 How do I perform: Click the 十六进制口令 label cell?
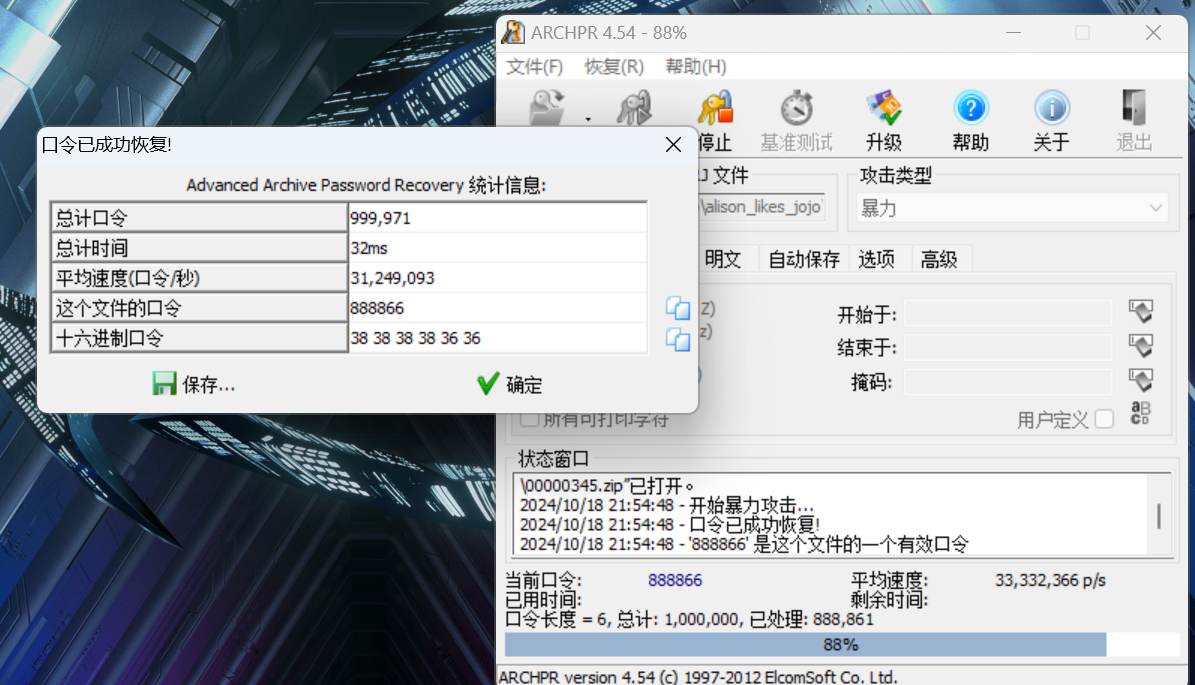(200, 338)
